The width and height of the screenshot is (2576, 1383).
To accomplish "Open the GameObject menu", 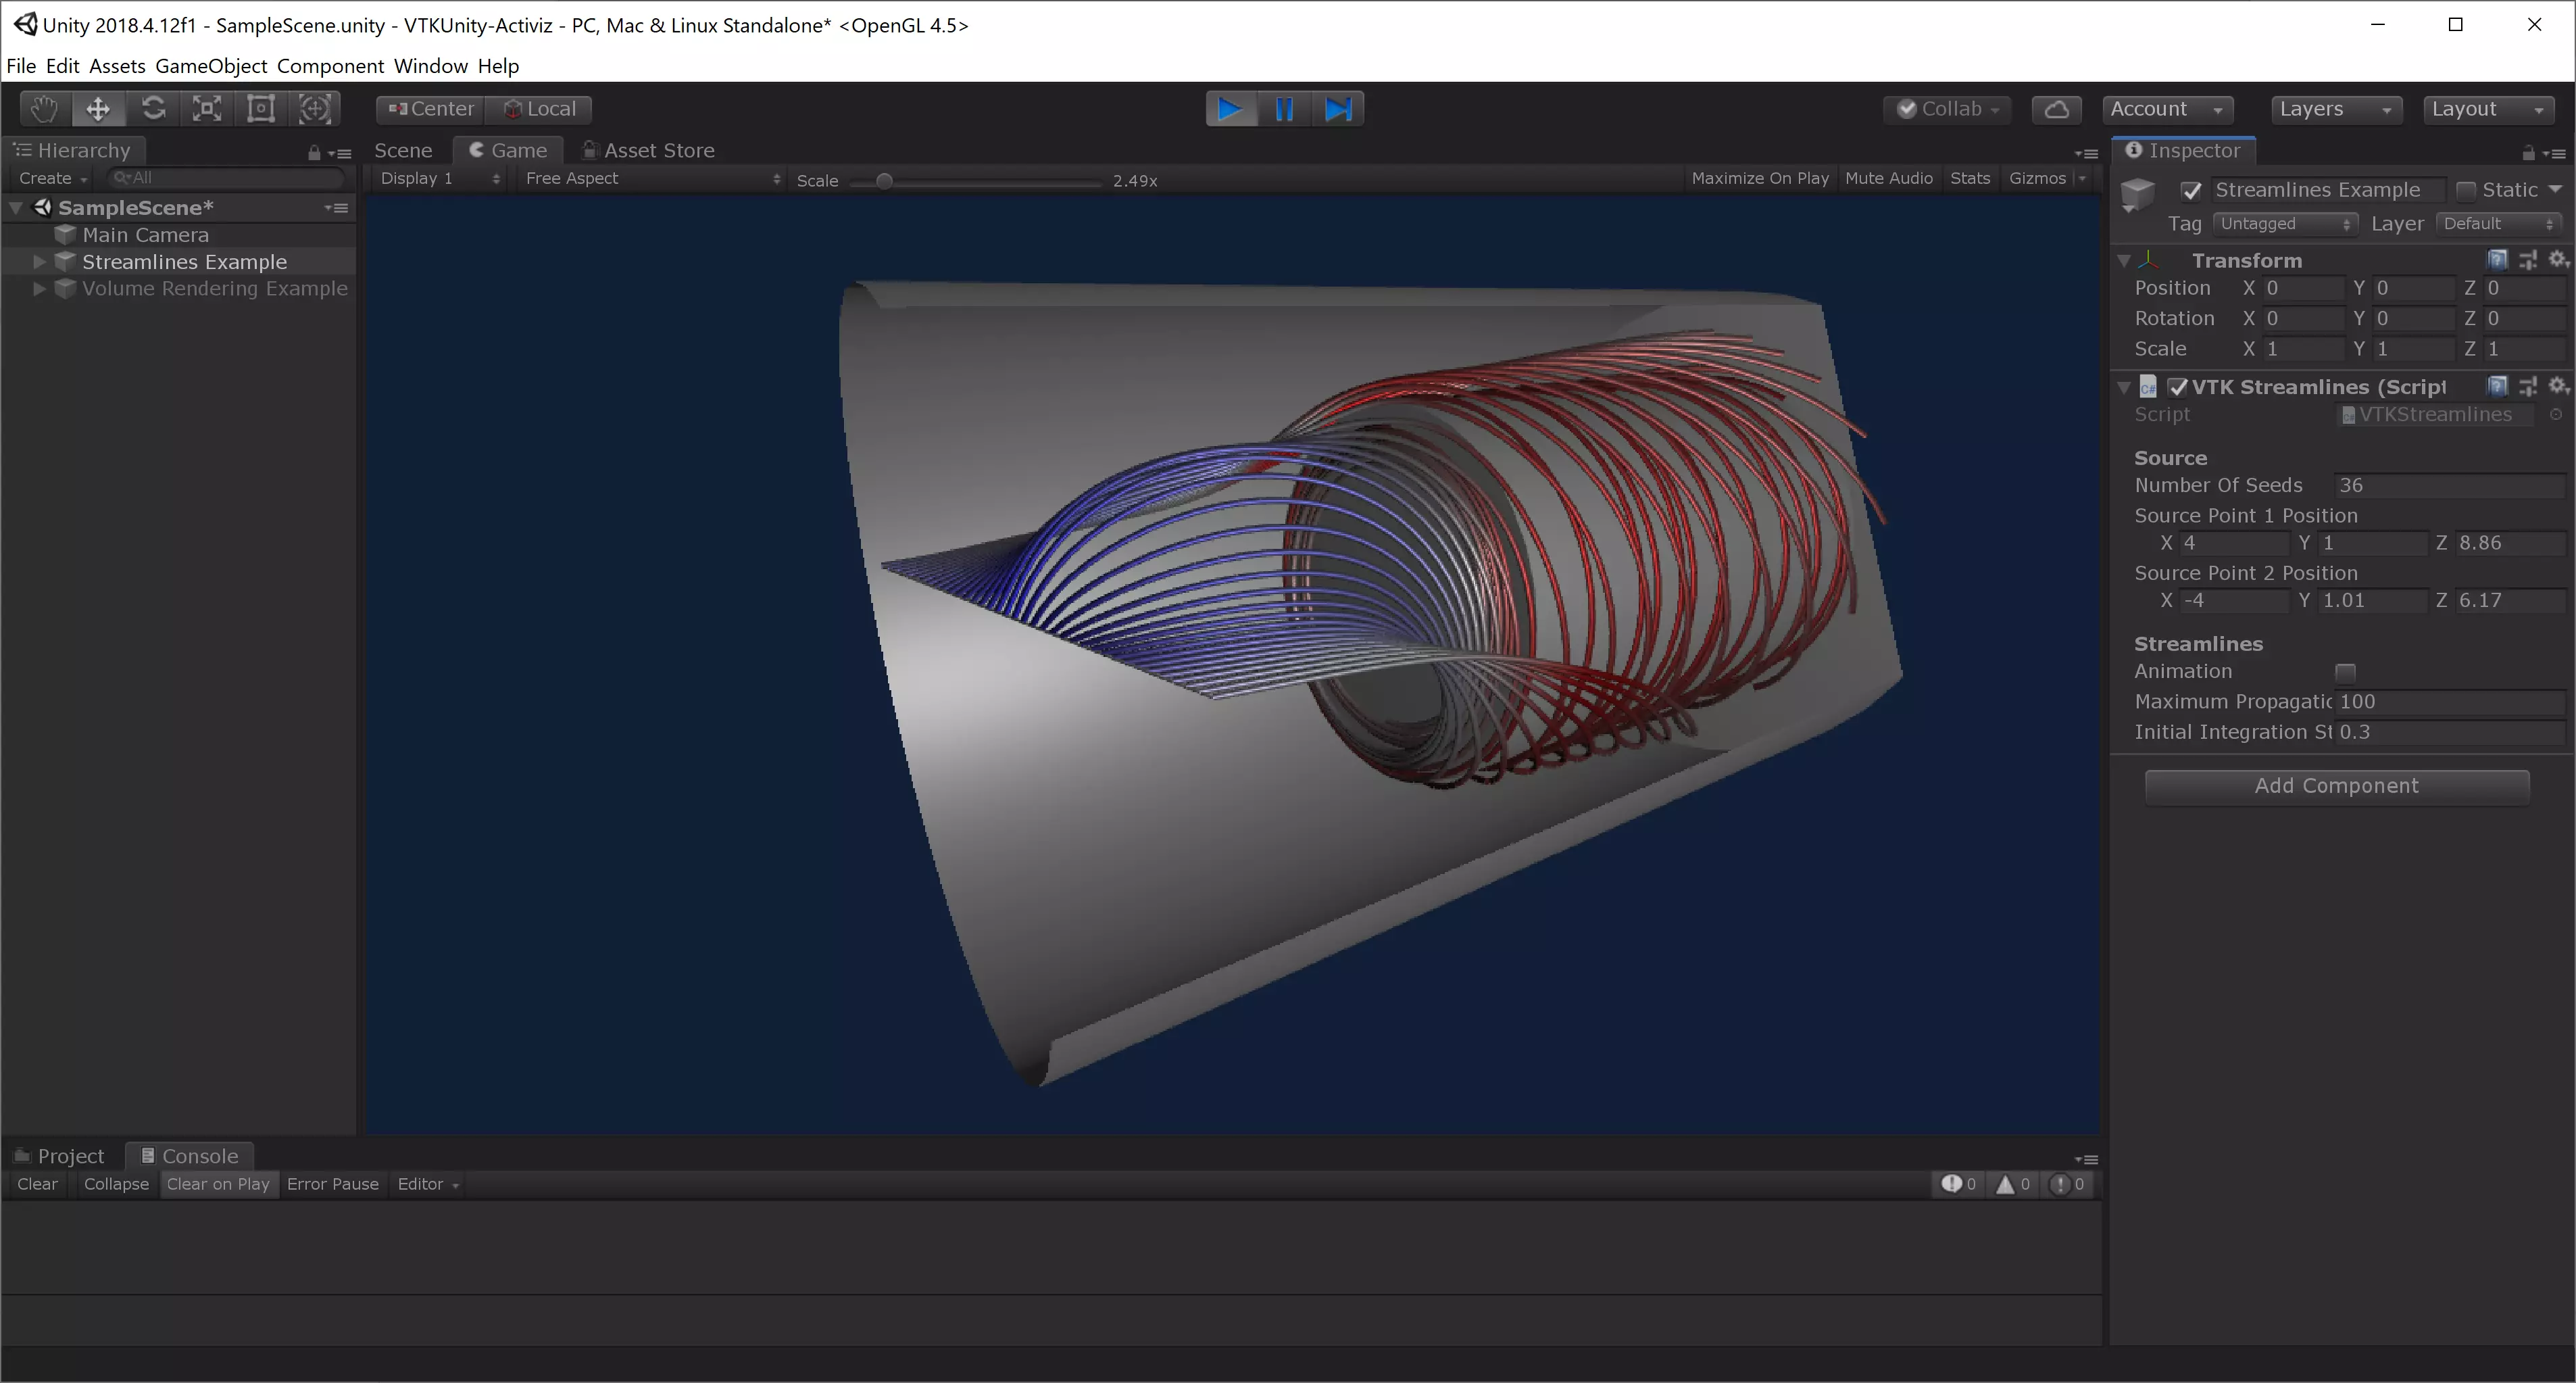I will click(211, 66).
